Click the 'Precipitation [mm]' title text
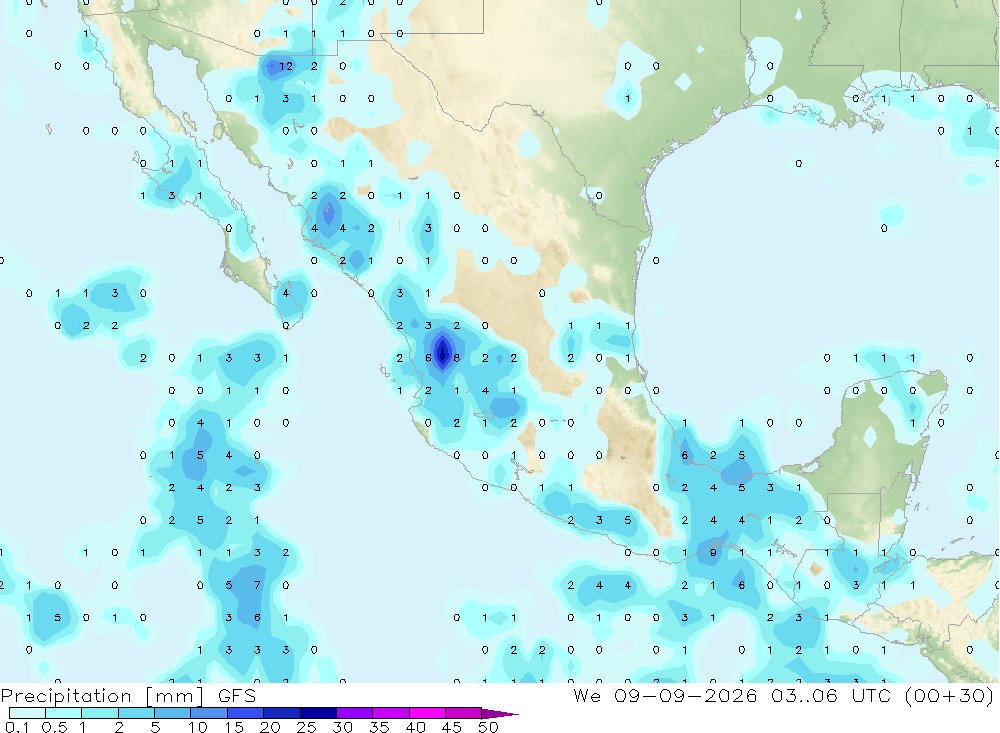 tap(102, 695)
